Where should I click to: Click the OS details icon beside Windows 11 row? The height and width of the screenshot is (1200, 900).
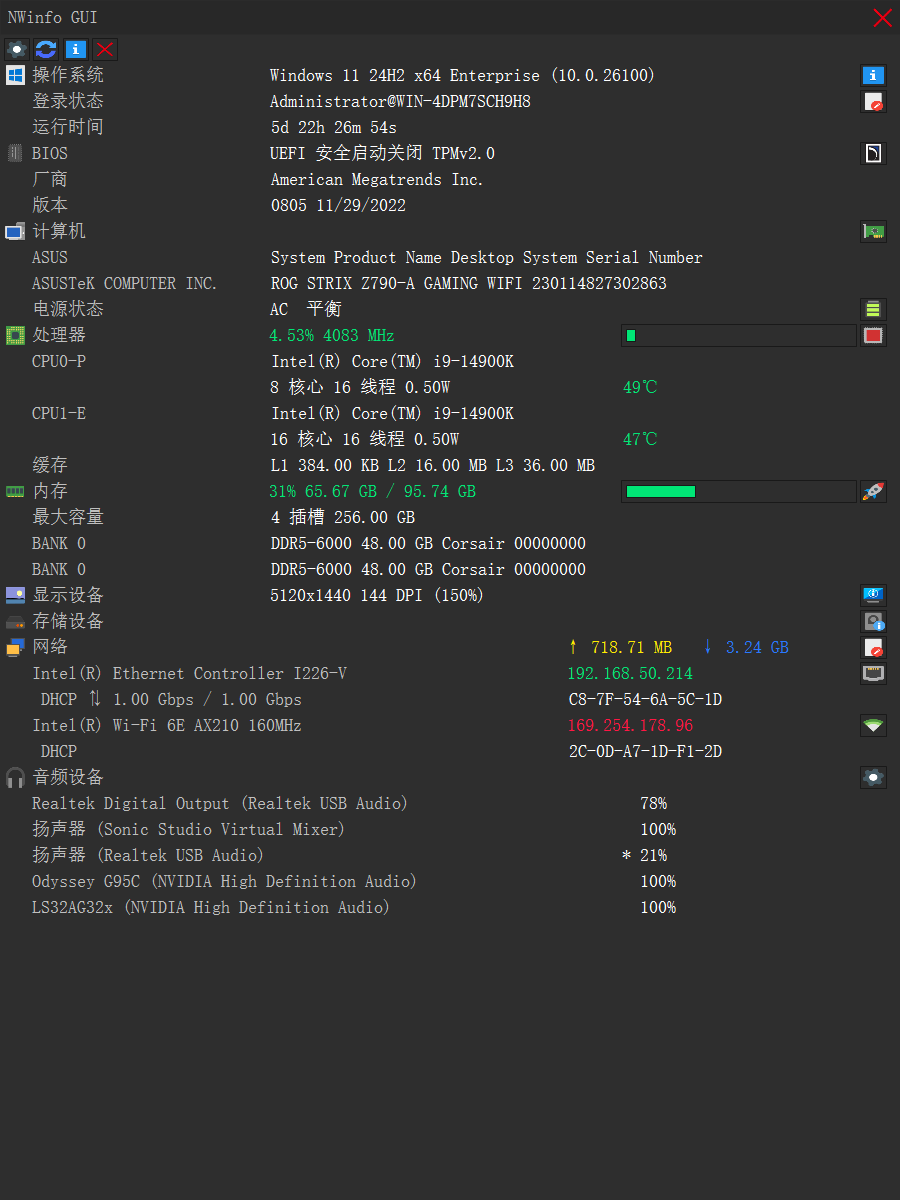point(872,75)
